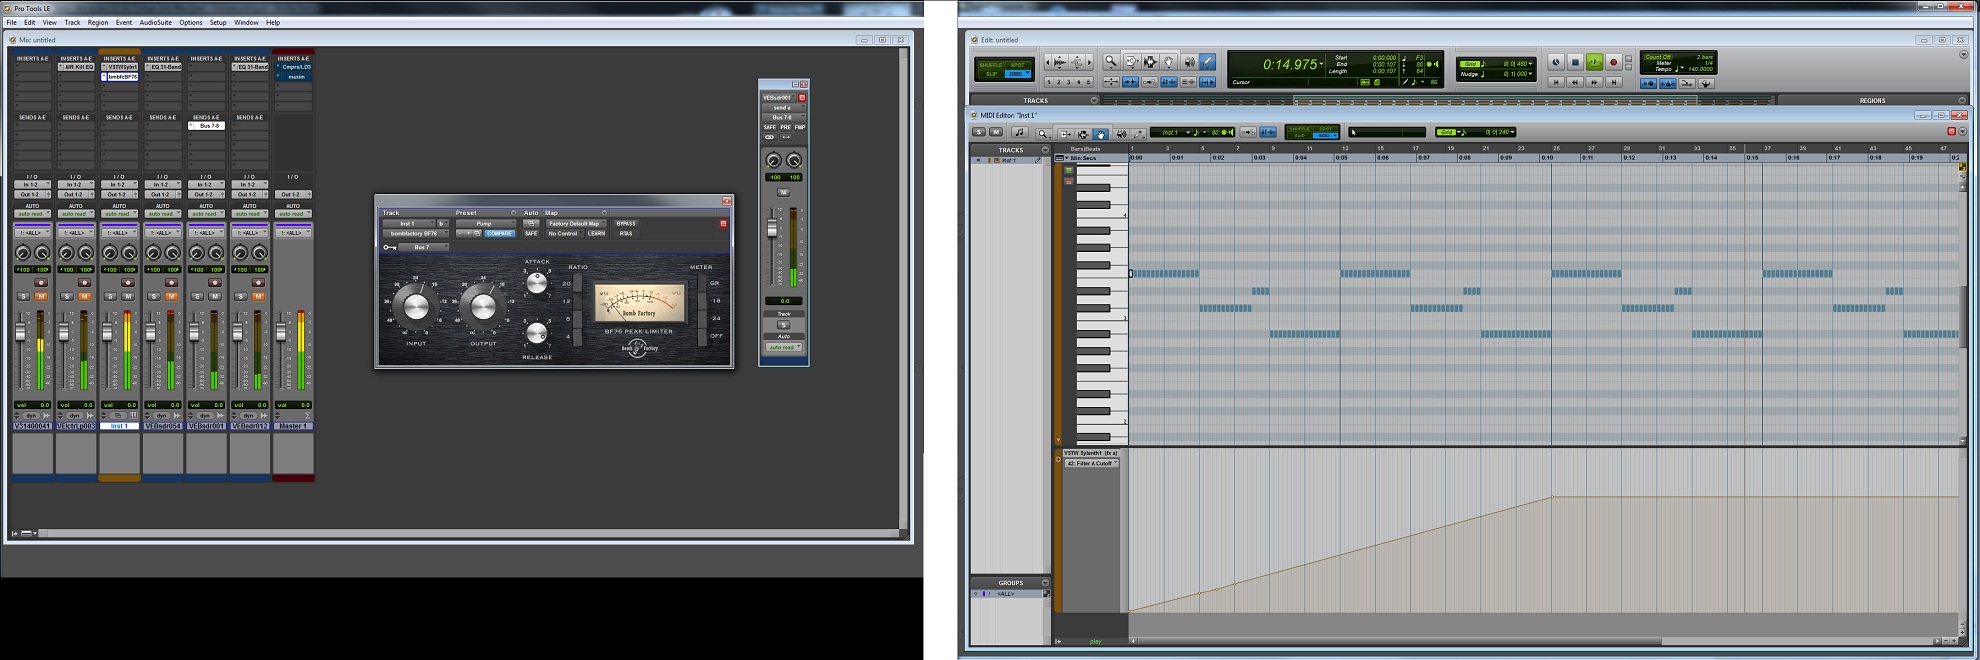Open the AudioSuite menu
1980x660 pixels.
[155, 22]
